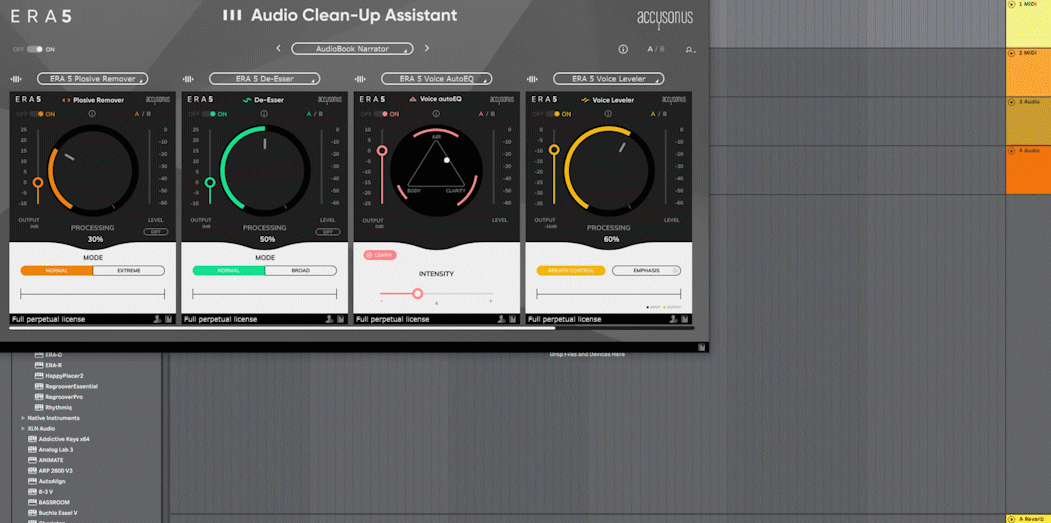The width and height of the screenshot is (1051, 523).
Task: Click the Voice Leveler output slider handle
Action: [x=554, y=150]
